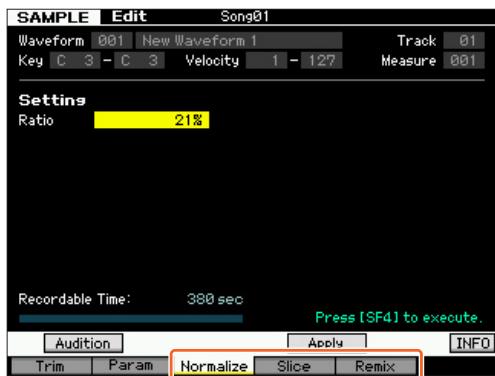The width and height of the screenshot is (495, 376).
Task: Switch to the Remix tab
Action: pyautogui.click(x=376, y=366)
